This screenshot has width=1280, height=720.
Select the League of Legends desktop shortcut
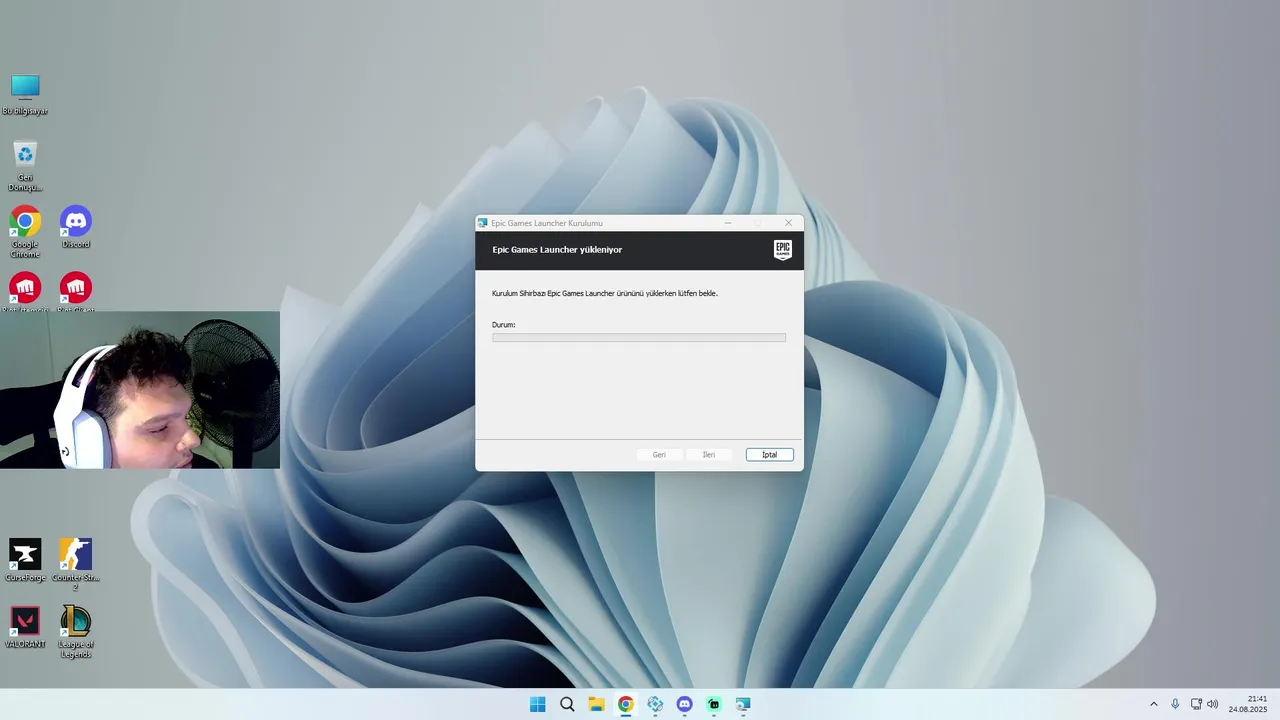(76, 632)
